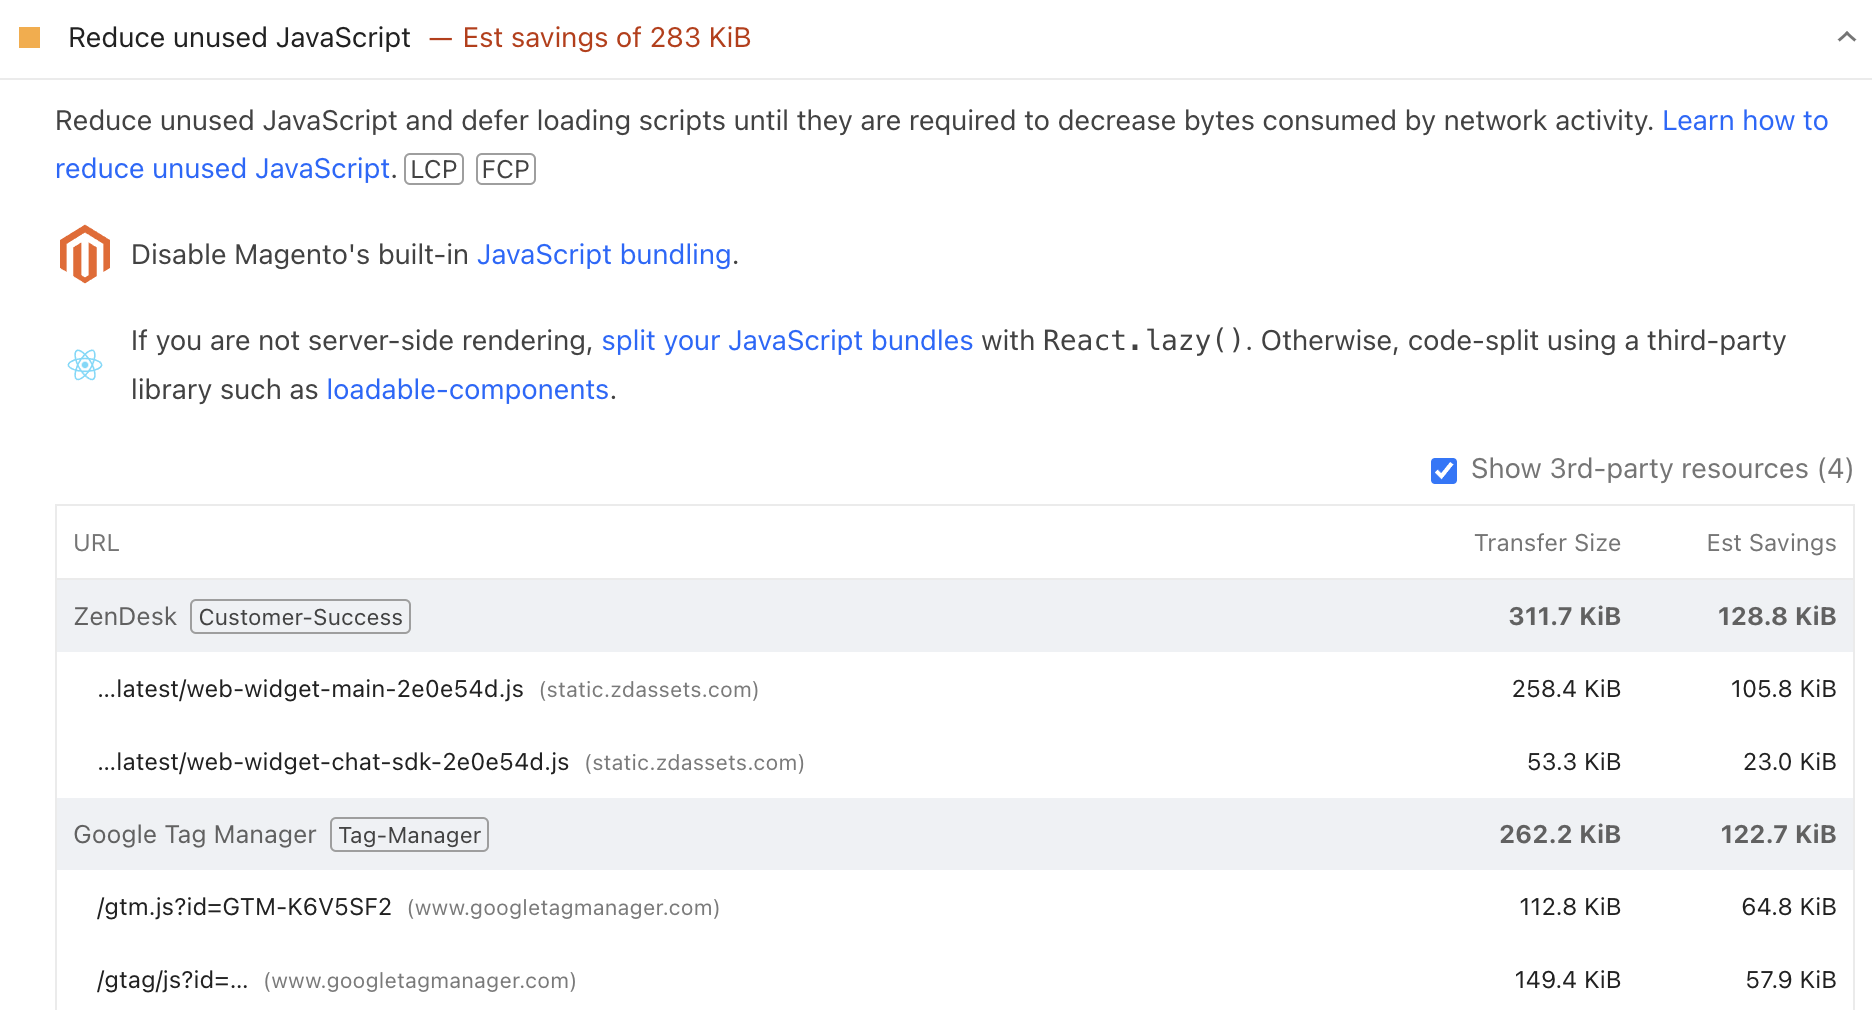Click the static.zdassets.com host label
The image size is (1872, 1010).
click(648, 689)
